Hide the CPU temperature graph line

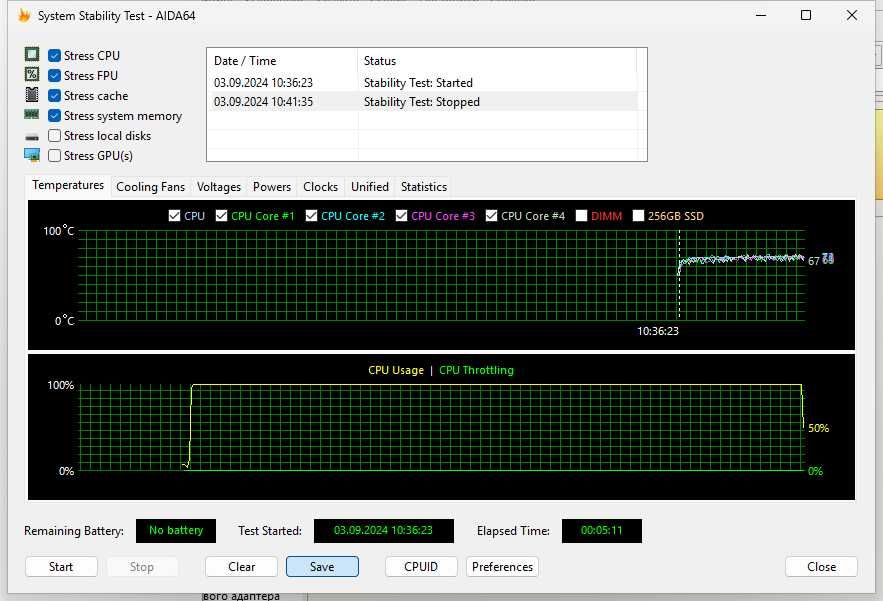pyautogui.click(x=175, y=216)
